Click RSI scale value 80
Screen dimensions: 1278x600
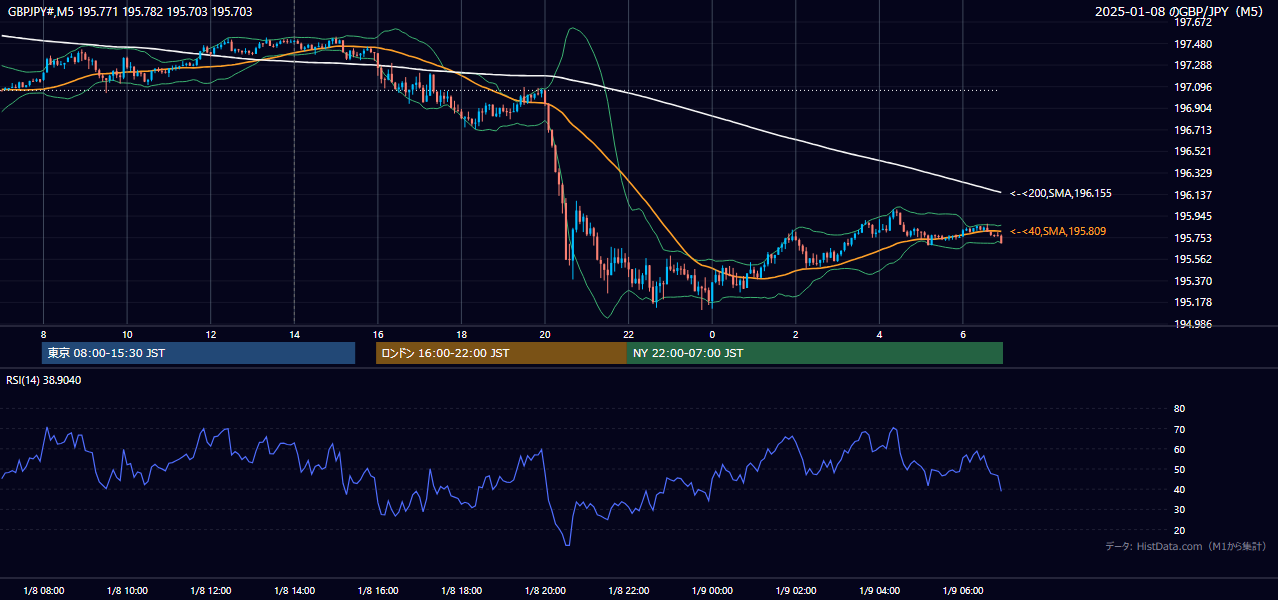[1179, 409]
